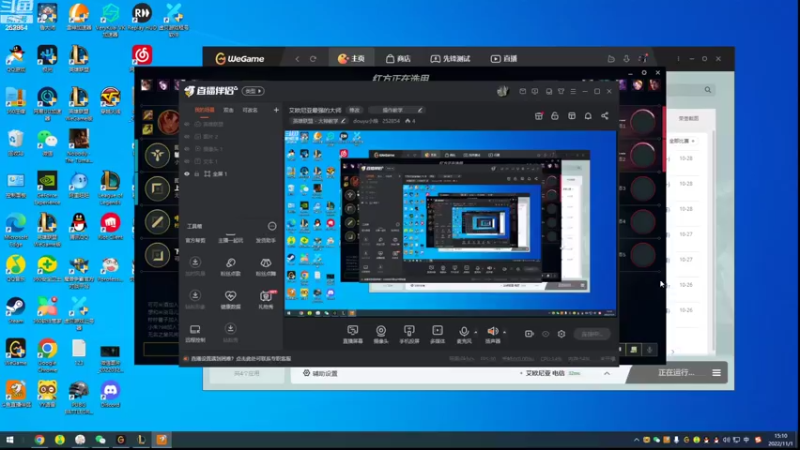Screen dimensions: 800x450
Task: Open the WeGame 商店 tab
Action: click(x=398, y=59)
